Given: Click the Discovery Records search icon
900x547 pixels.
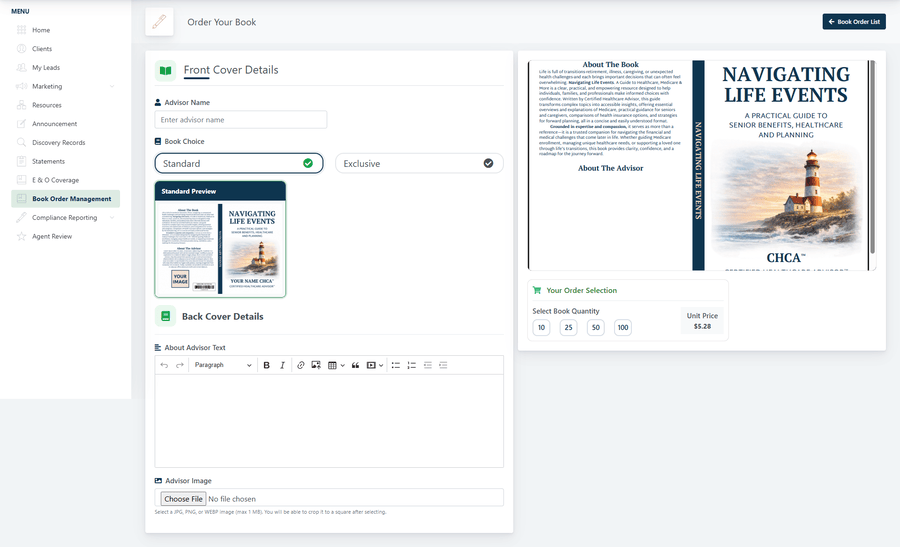Looking at the screenshot, I should point(21,142).
